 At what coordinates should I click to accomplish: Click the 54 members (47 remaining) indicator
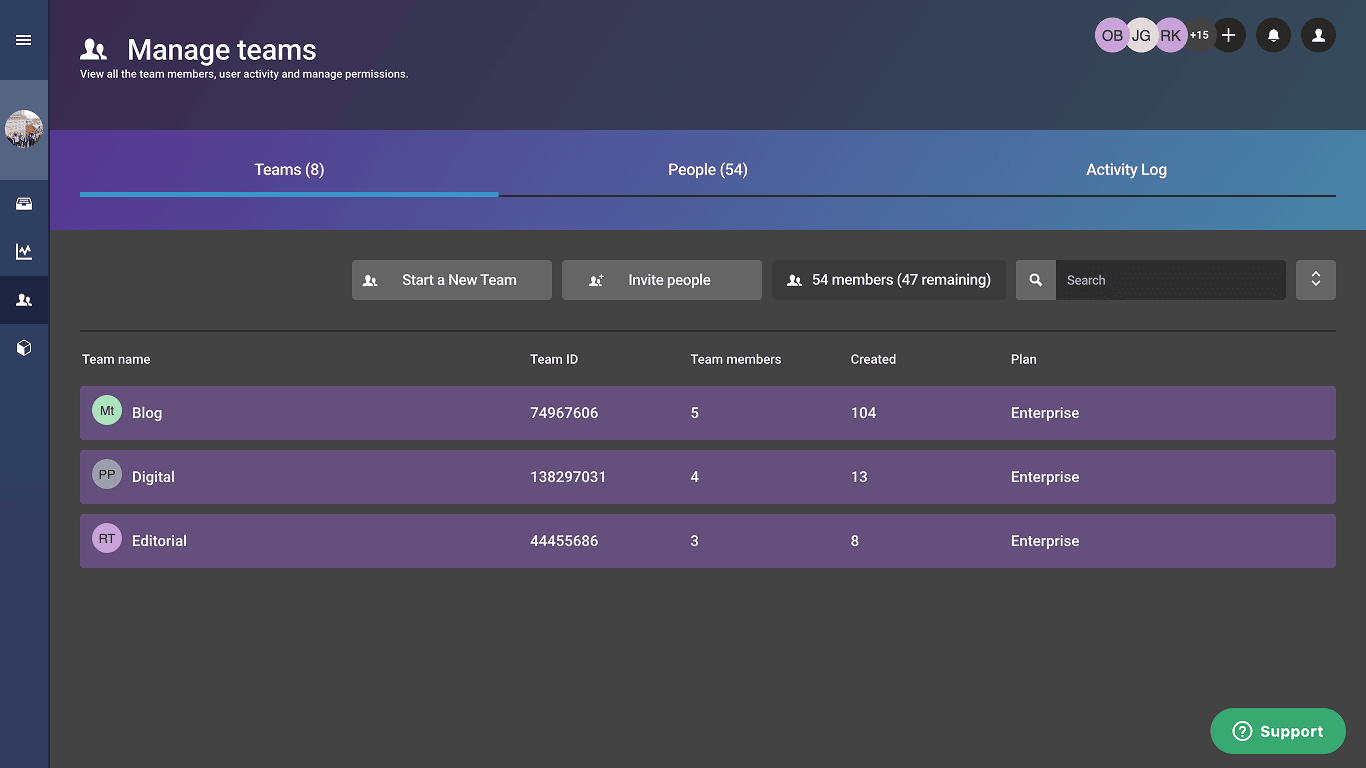pyautogui.click(x=889, y=280)
